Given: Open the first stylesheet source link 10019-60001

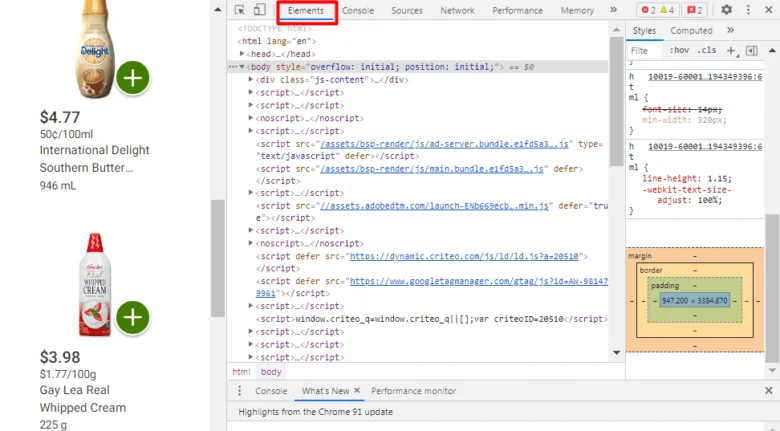Looking at the screenshot, I should (x=705, y=77).
